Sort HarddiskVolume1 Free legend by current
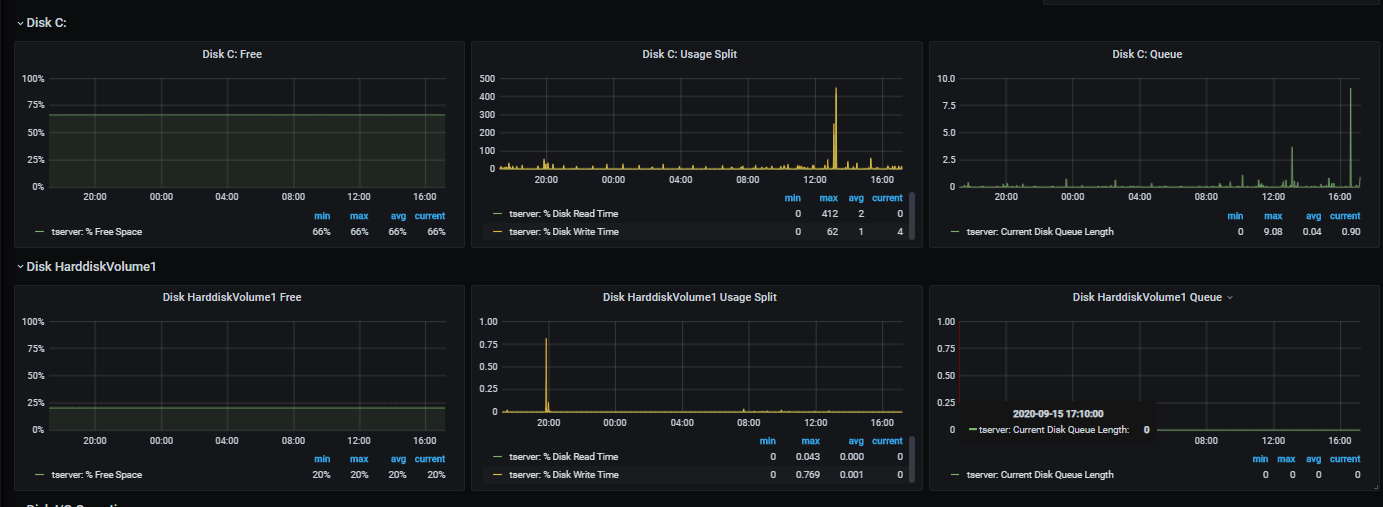 point(430,459)
